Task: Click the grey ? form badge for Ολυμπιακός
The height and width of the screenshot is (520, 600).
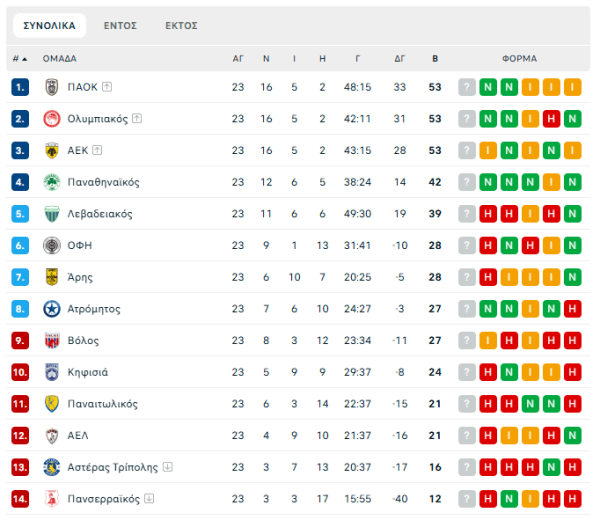Action: [x=467, y=119]
